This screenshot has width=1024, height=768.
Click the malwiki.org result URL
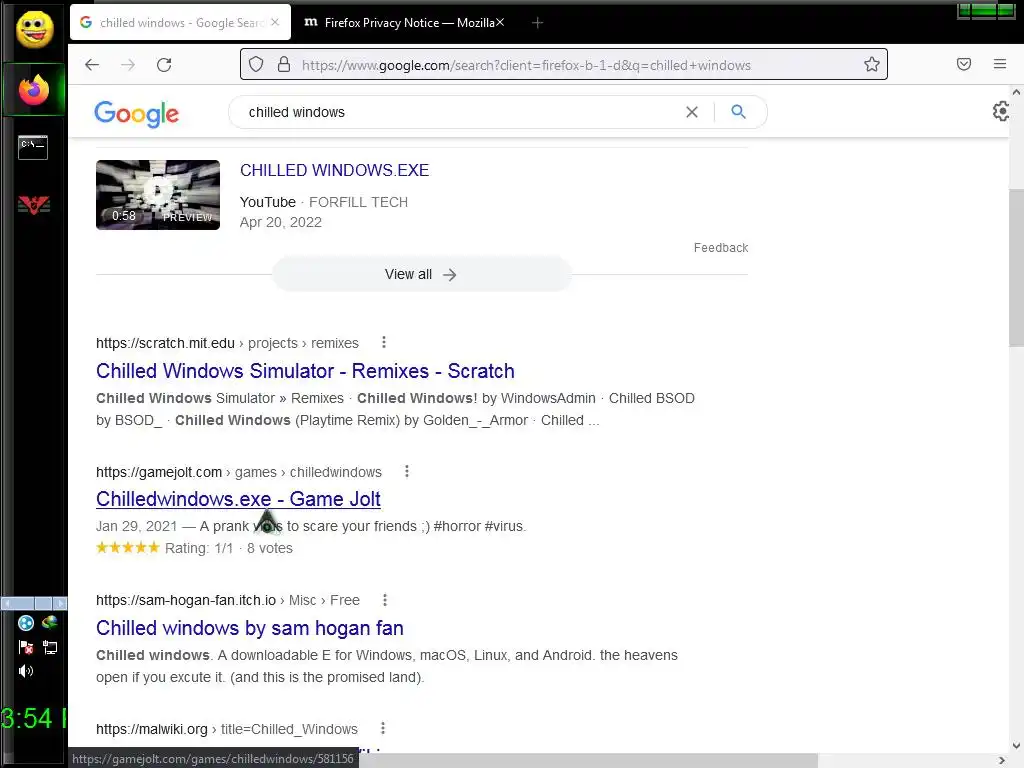coord(227,729)
